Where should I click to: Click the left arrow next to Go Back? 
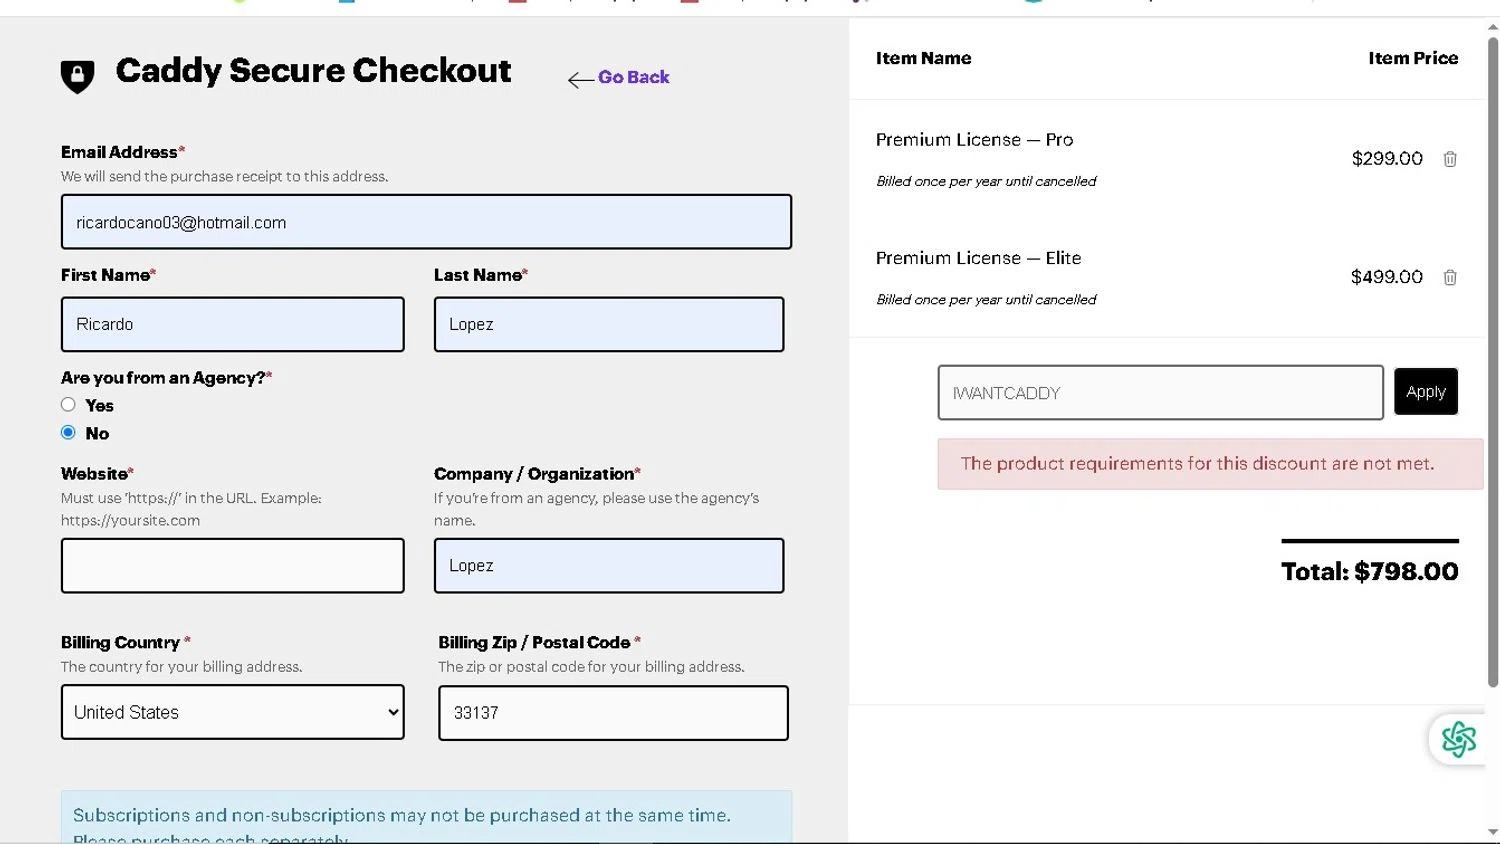tap(580, 80)
